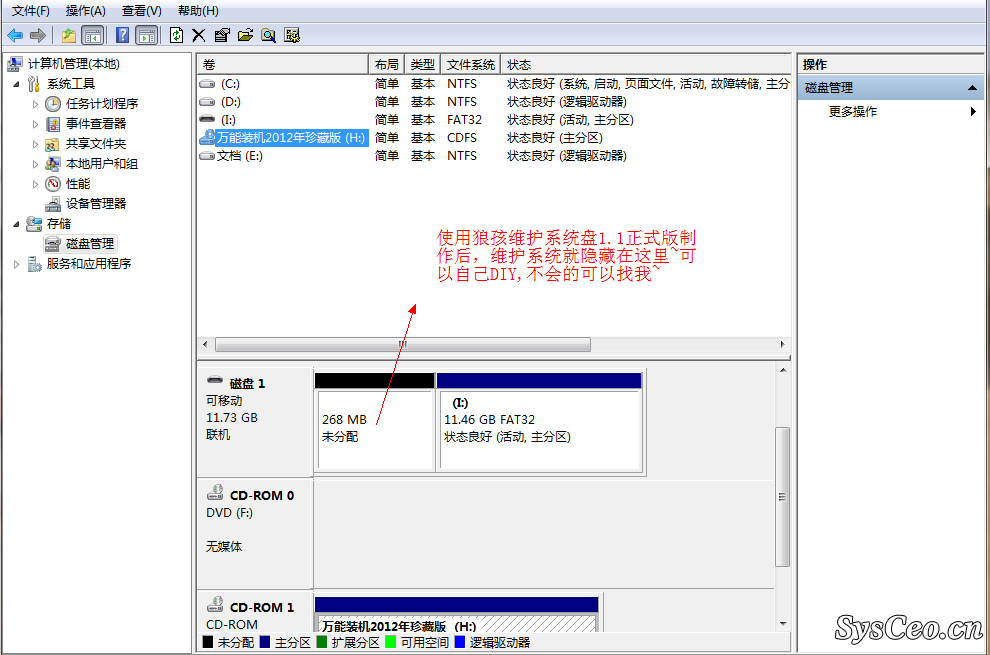Click the Up one level folder icon
Image resolution: width=990 pixels, height=655 pixels.
(69, 35)
